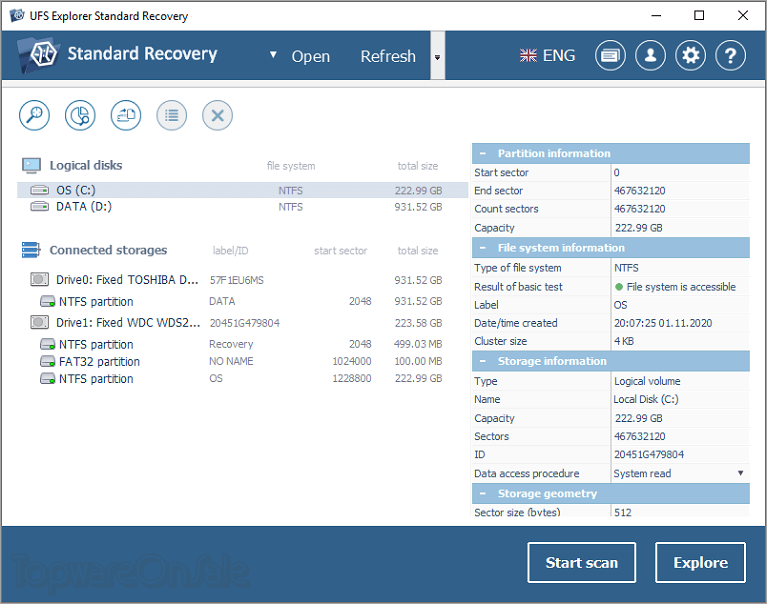Screen dimensions: 767x604
Task: Select the NTFS partition labeled Recovery
Action: click(x=243, y=344)
